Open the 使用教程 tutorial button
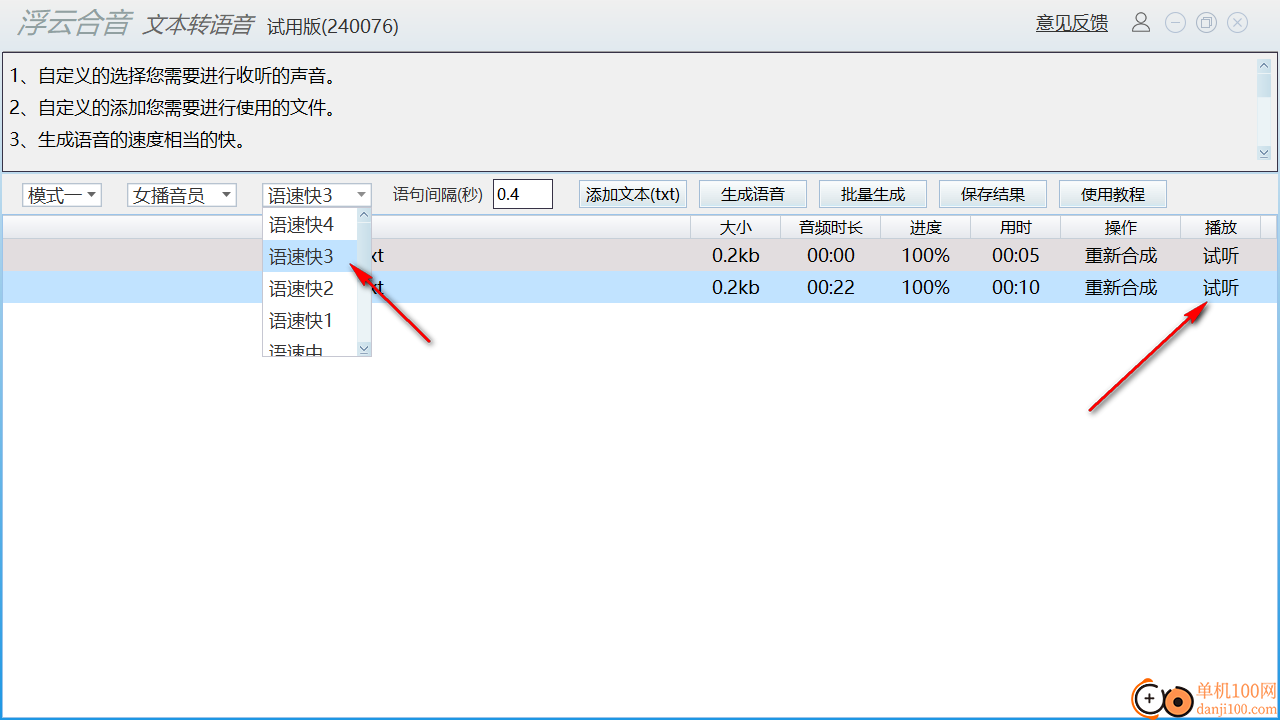1280x720 pixels. [1113, 194]
